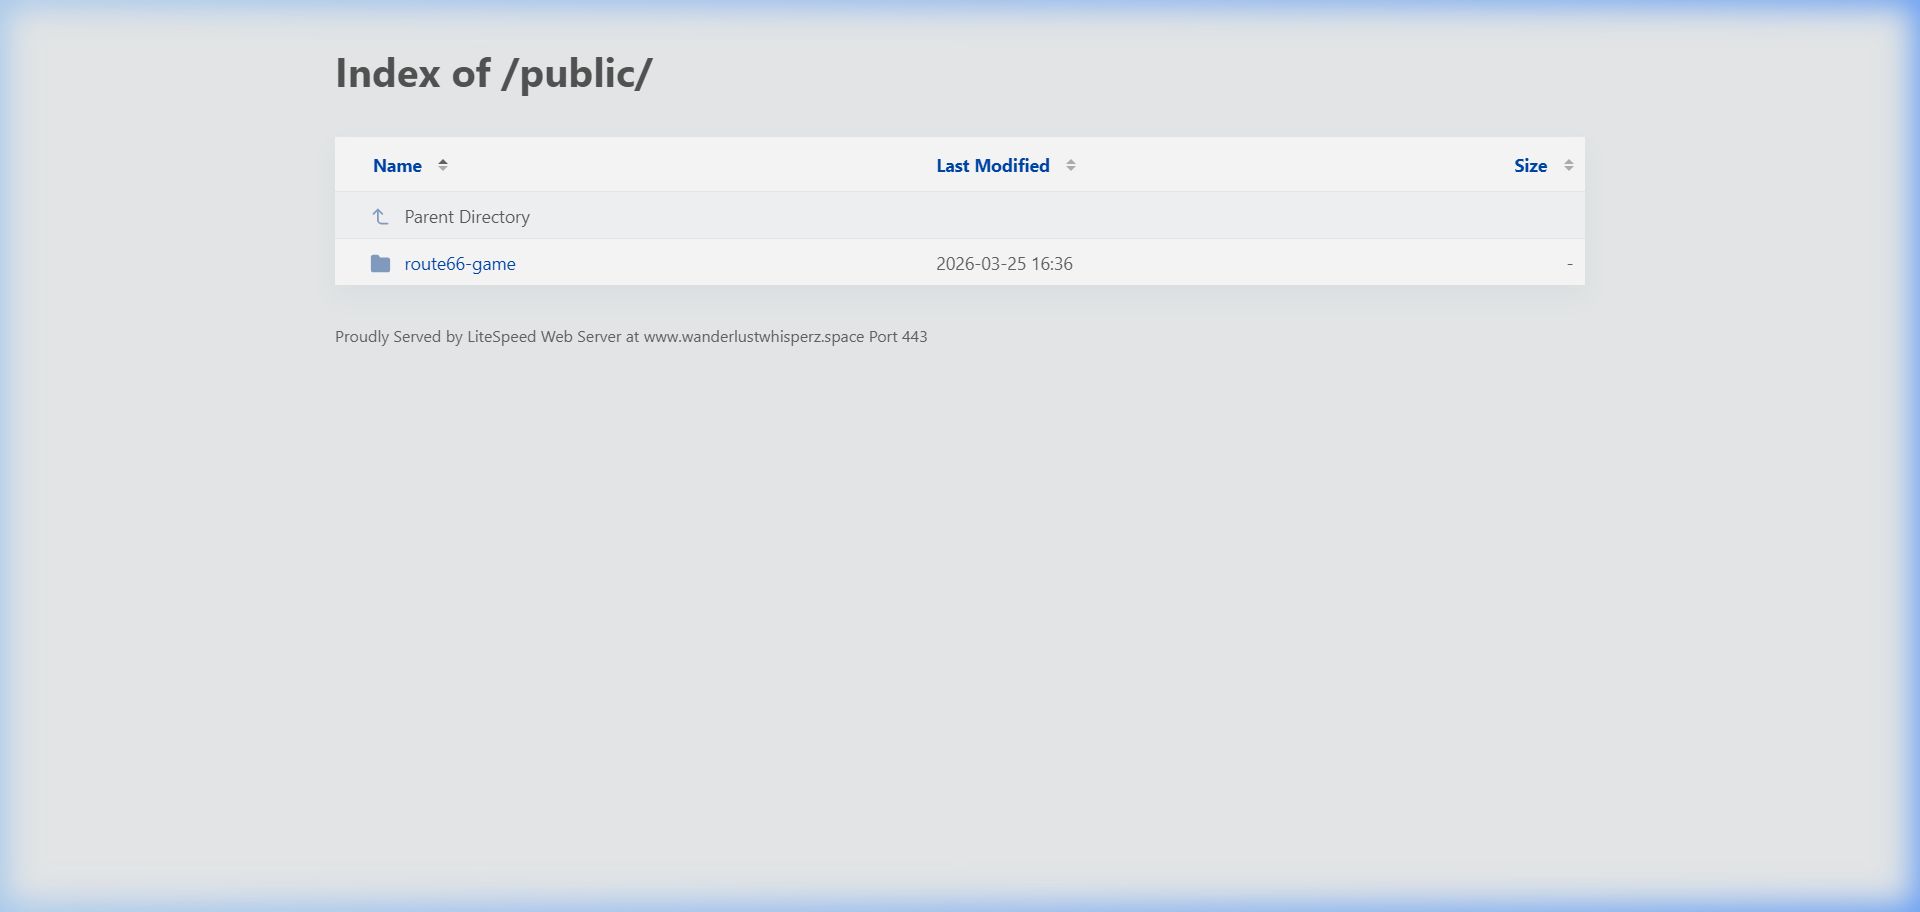This screenshot has height=912, width=1920.
Task: Sort the listing by the Size column
Action: (1530, 166)
